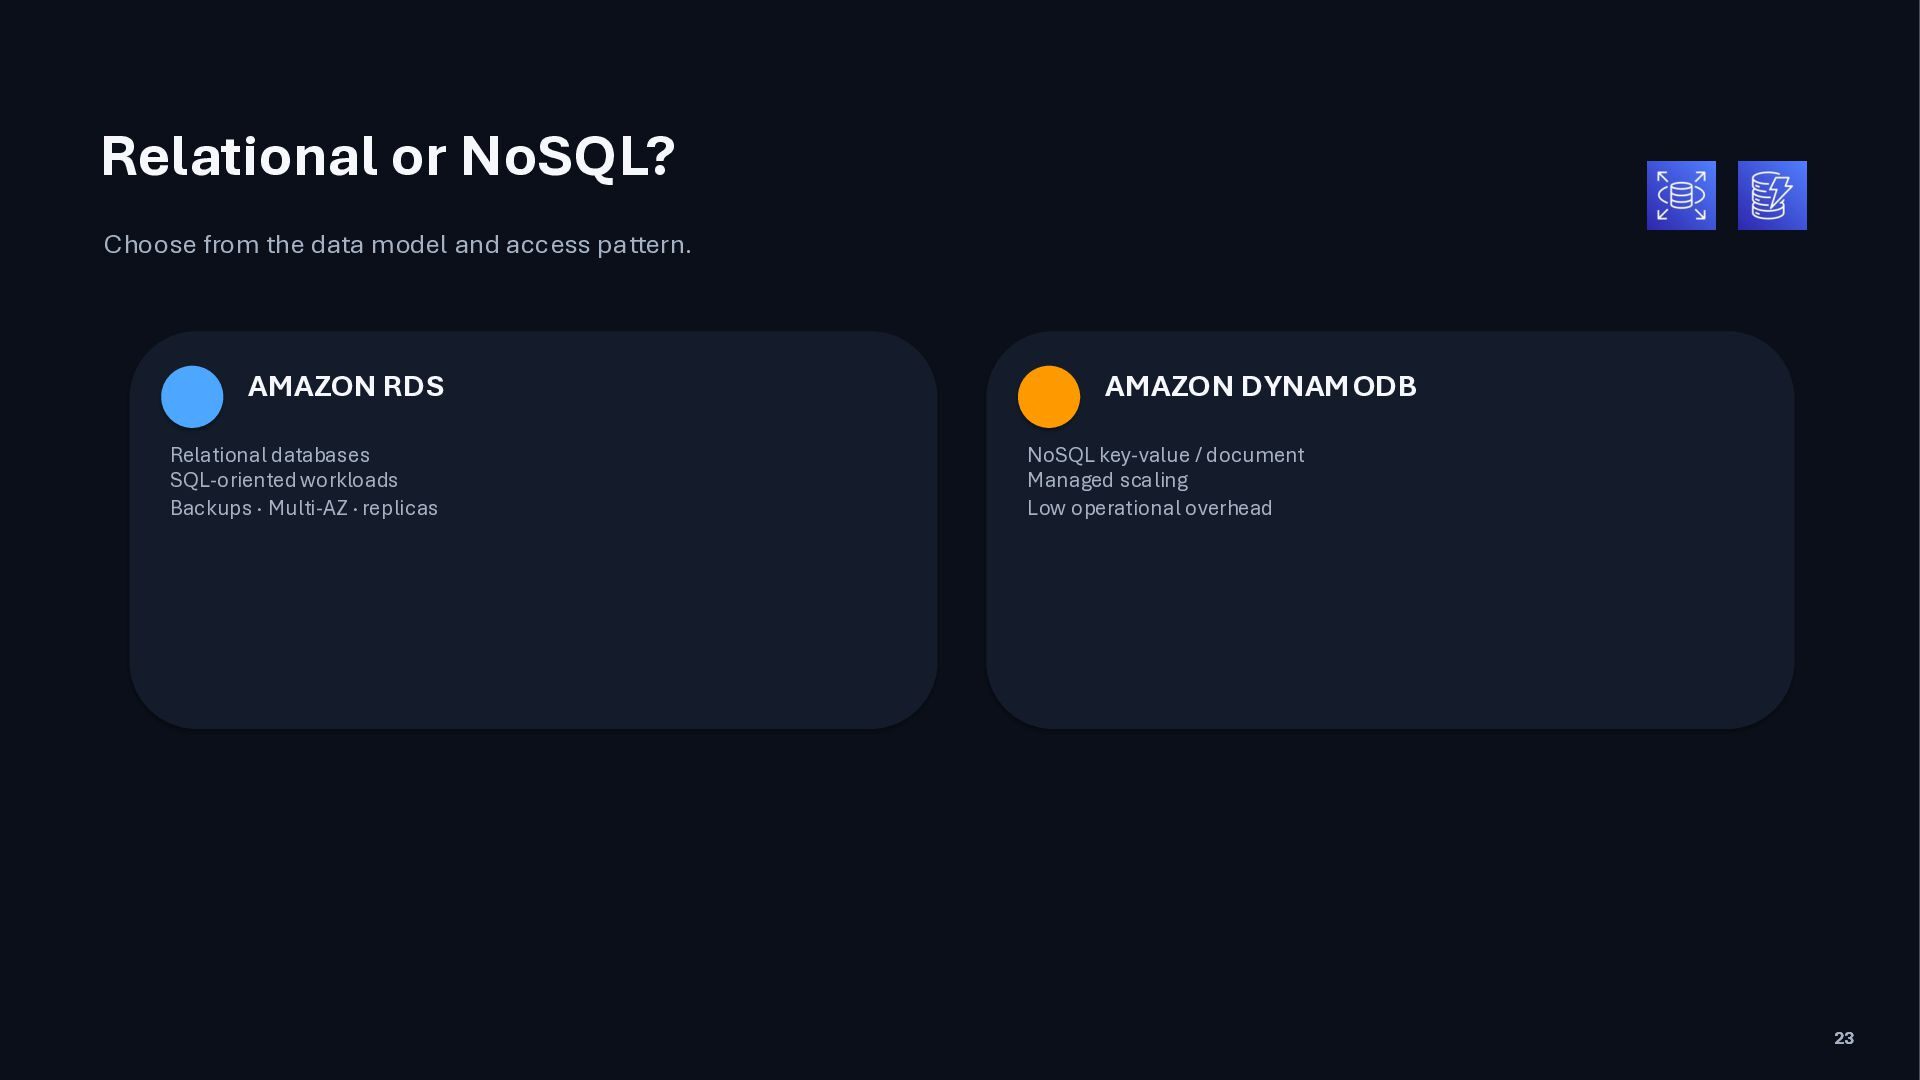Click the DynamoDB lightning database icon
The width and height of the screenshot is (1920, 1080).
[1772, 195]
